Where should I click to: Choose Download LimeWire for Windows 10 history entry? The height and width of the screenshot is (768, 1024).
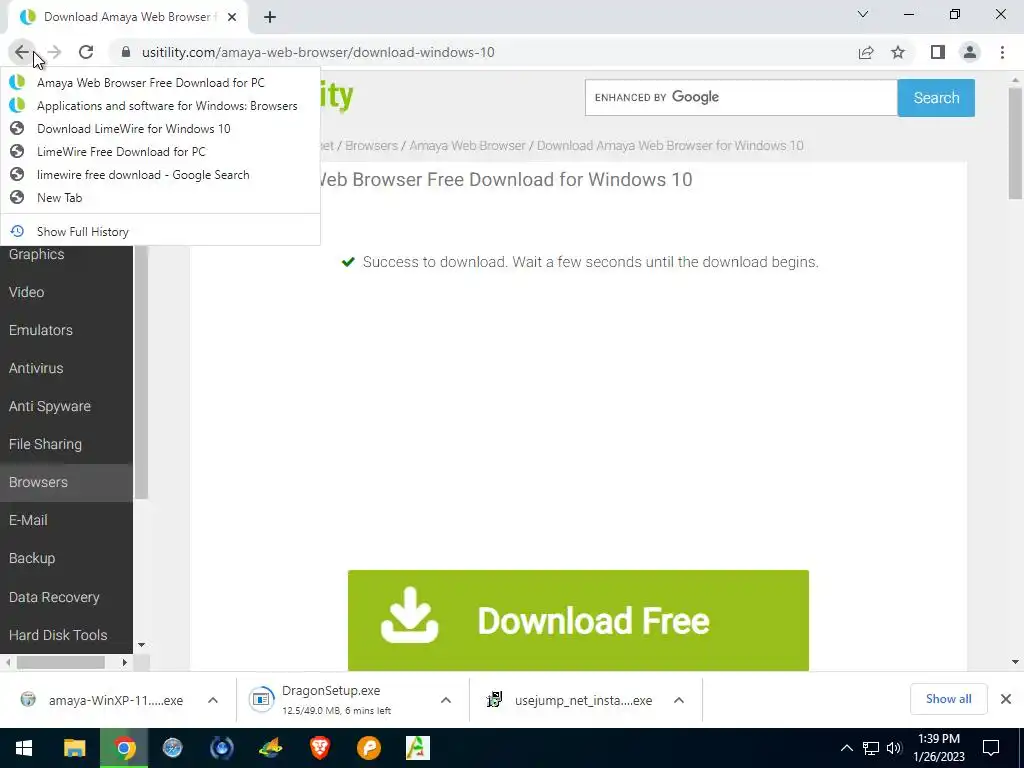click(160, 129)
